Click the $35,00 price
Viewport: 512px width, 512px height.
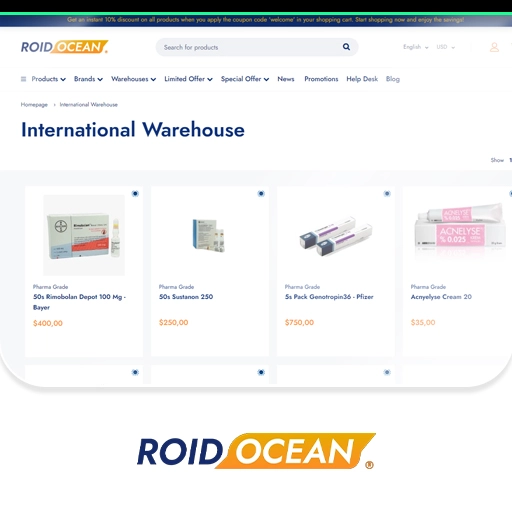(423, 322)
